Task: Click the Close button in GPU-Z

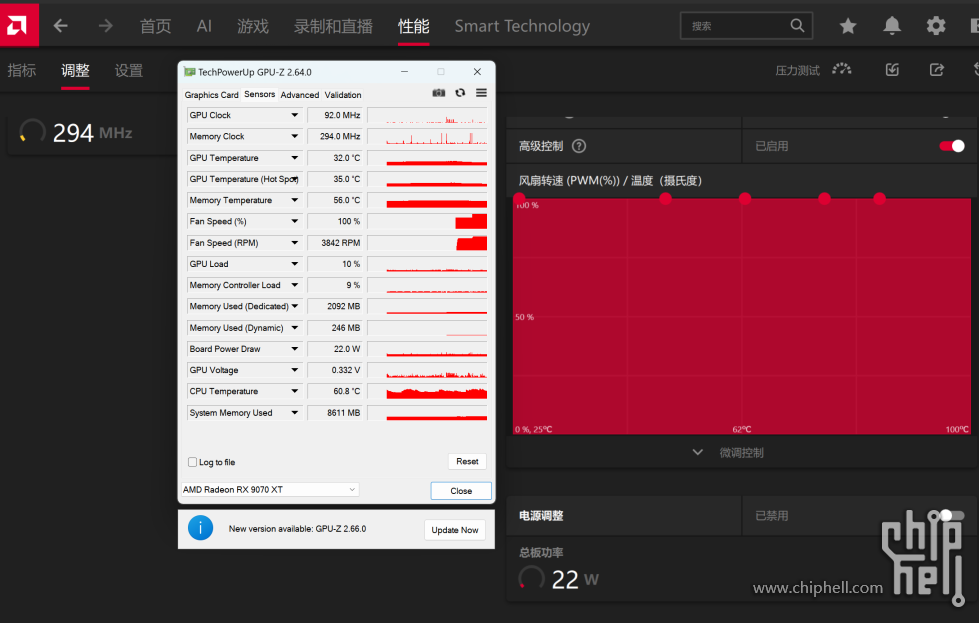Action: pos(461,491)
